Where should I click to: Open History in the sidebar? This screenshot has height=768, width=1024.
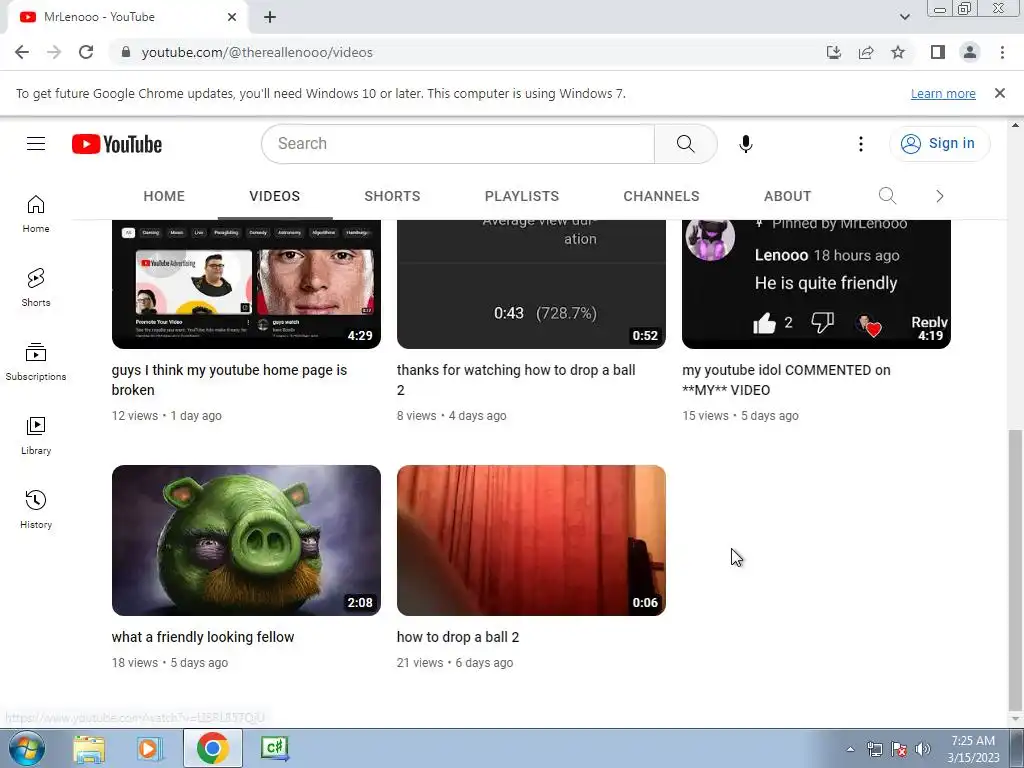[x=36, y=509]
